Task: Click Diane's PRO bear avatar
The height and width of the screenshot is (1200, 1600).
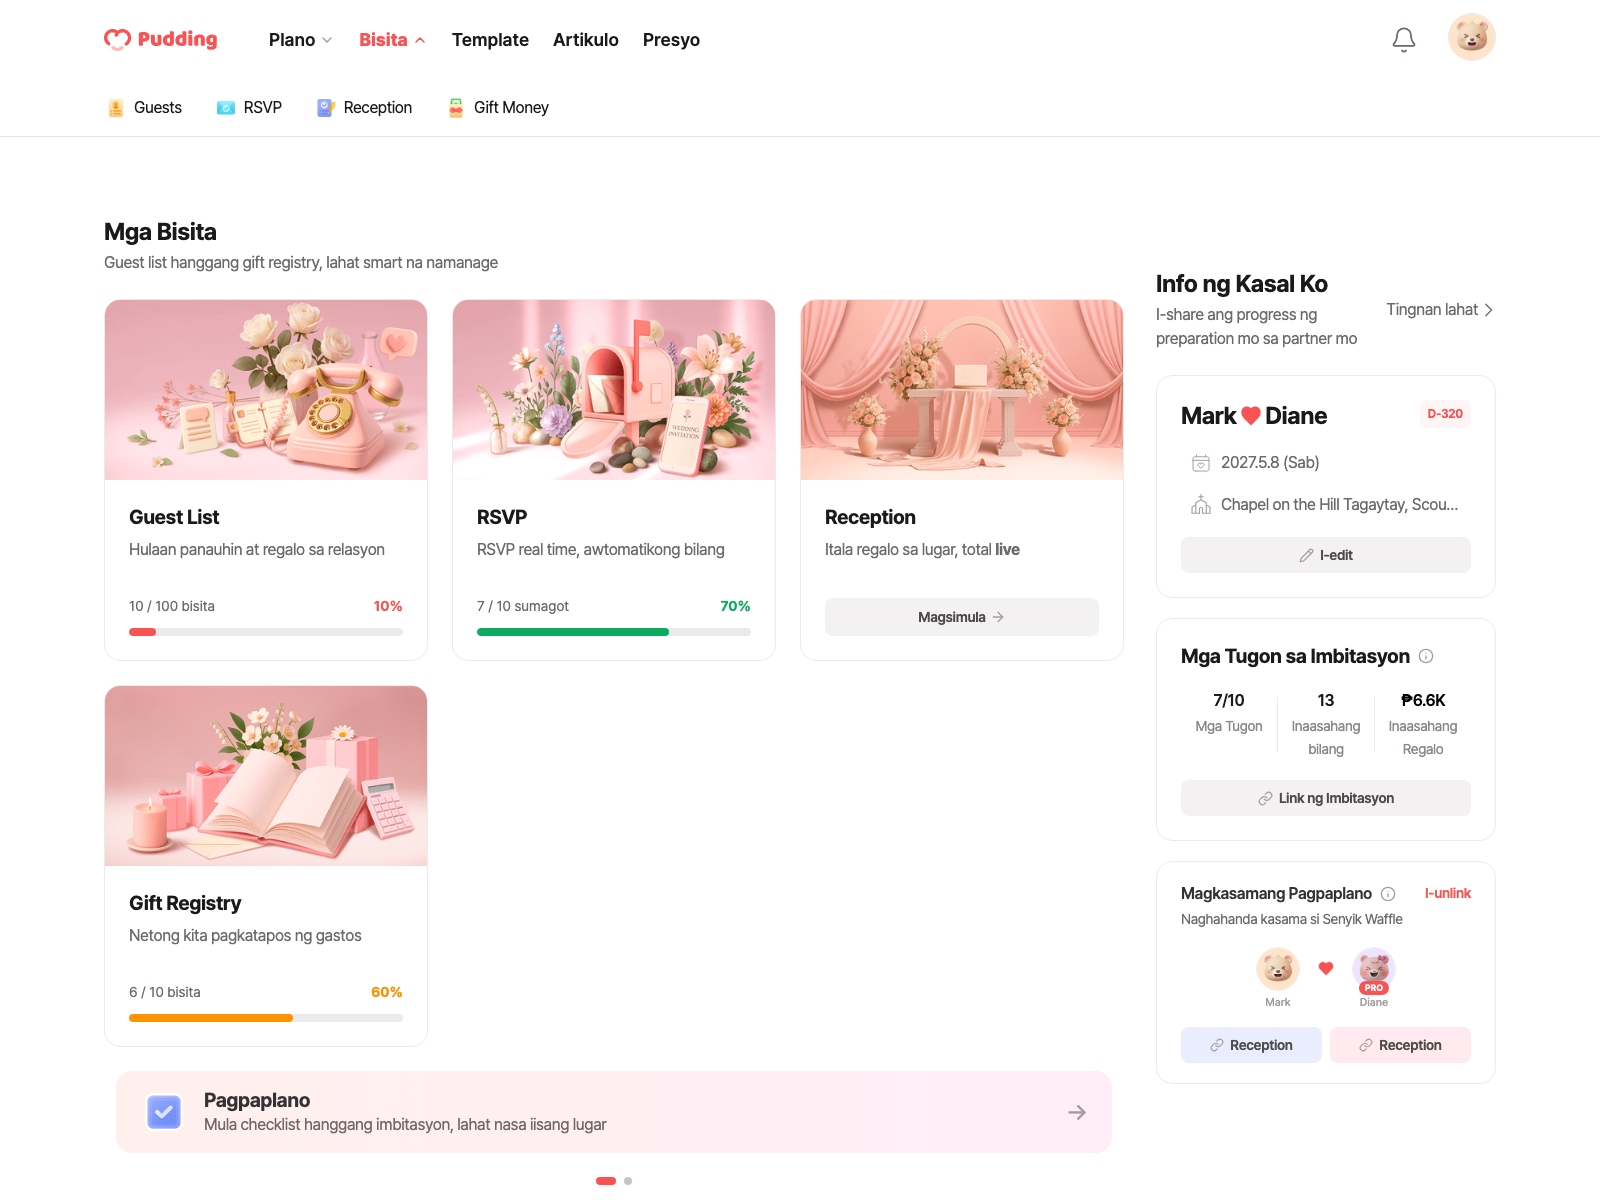Action: [1374, 969]
